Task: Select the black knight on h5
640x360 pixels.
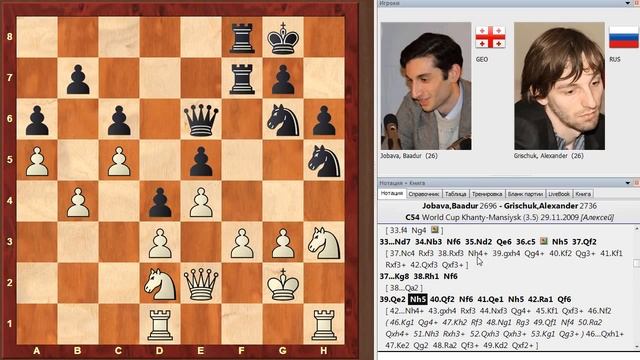Action: point(324,160)
